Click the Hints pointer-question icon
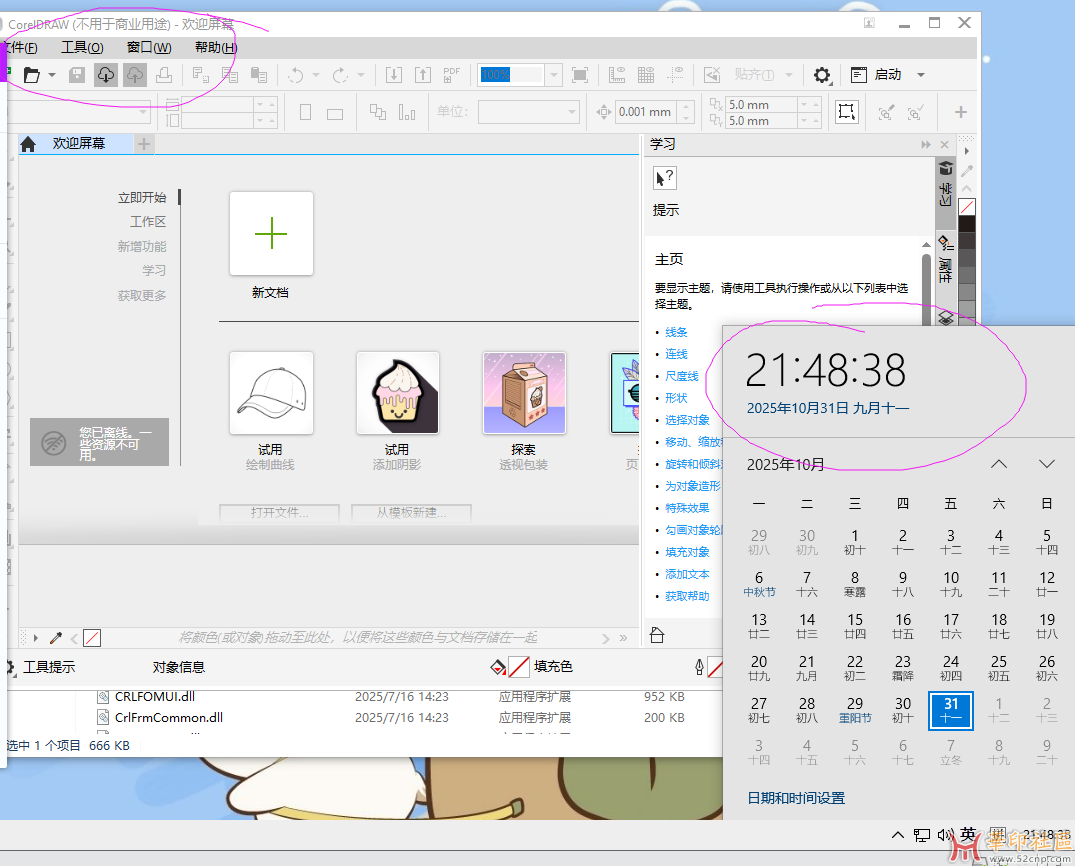The width and height of the screenshot is (1075, 866). coord(665,178)
